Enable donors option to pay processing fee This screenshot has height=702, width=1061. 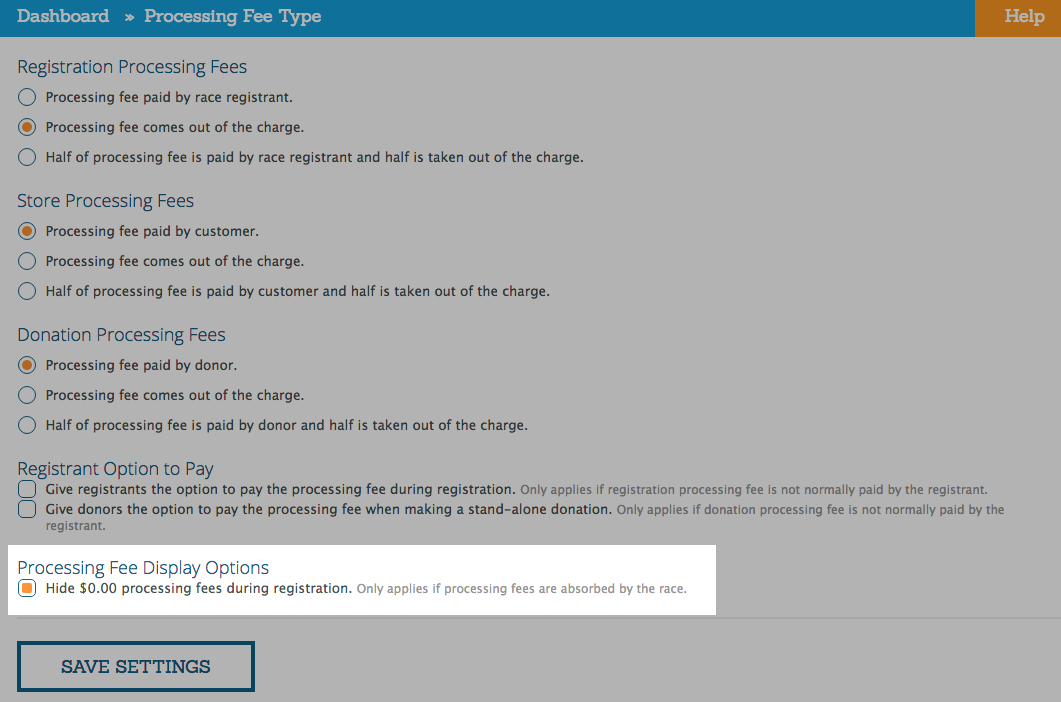(x=26, y=509)
